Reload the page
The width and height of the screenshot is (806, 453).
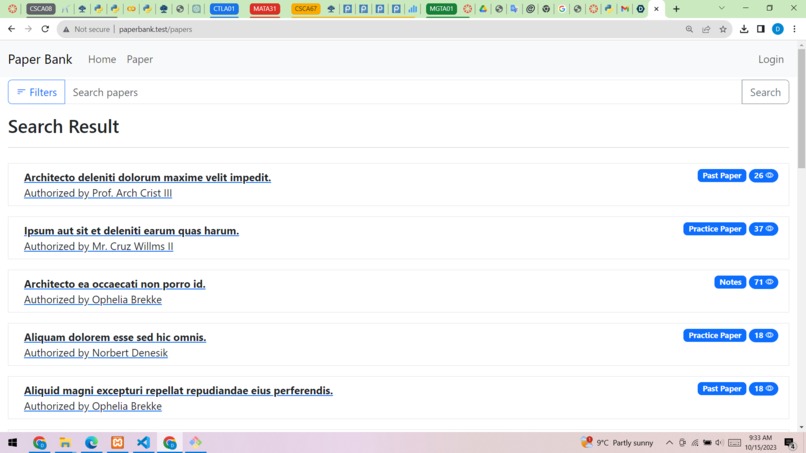coord(45,29)
